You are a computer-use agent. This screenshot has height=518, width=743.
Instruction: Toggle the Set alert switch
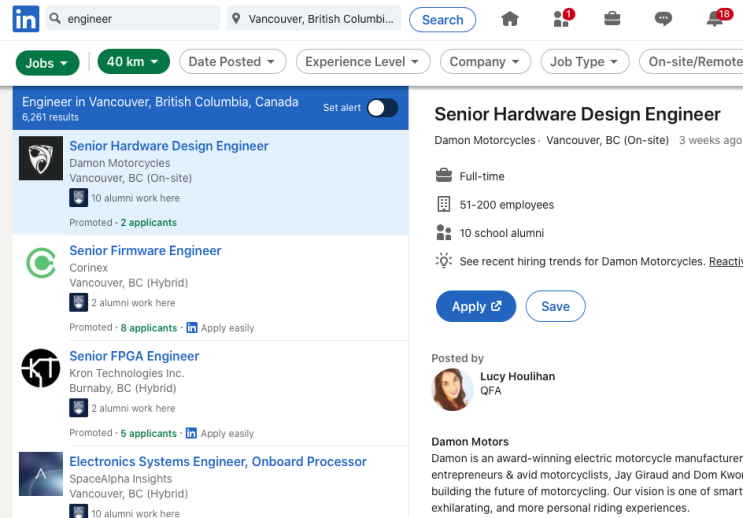coord(383,108)
